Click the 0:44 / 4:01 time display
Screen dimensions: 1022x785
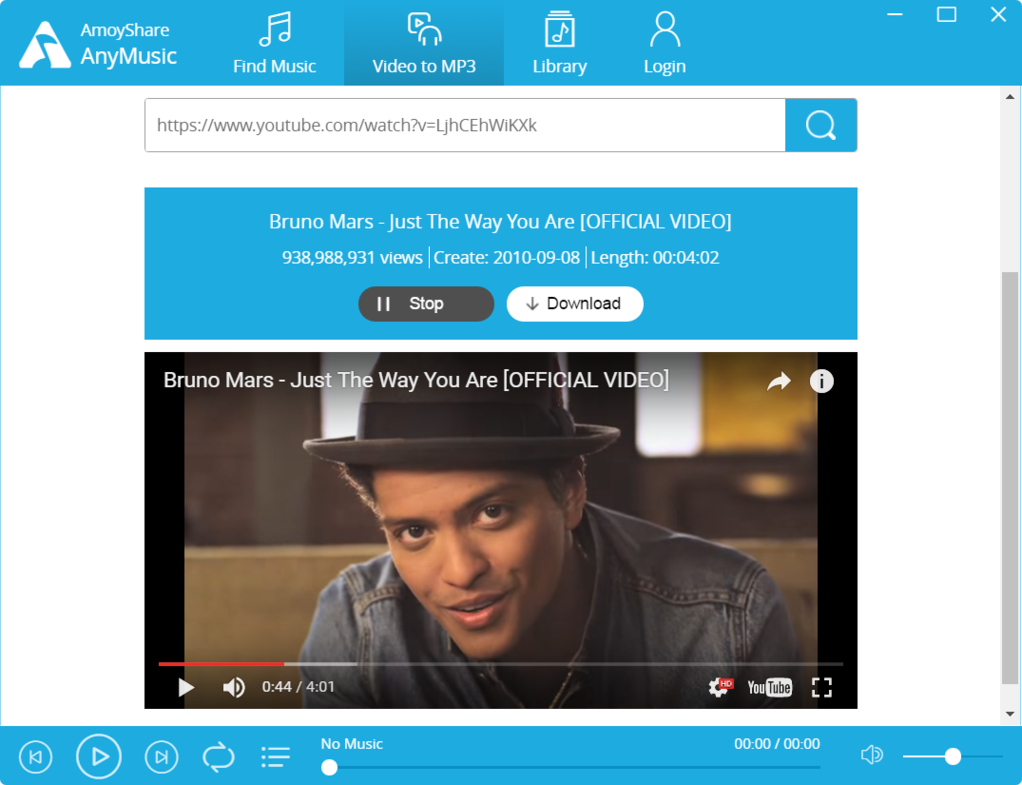[299, 687]
